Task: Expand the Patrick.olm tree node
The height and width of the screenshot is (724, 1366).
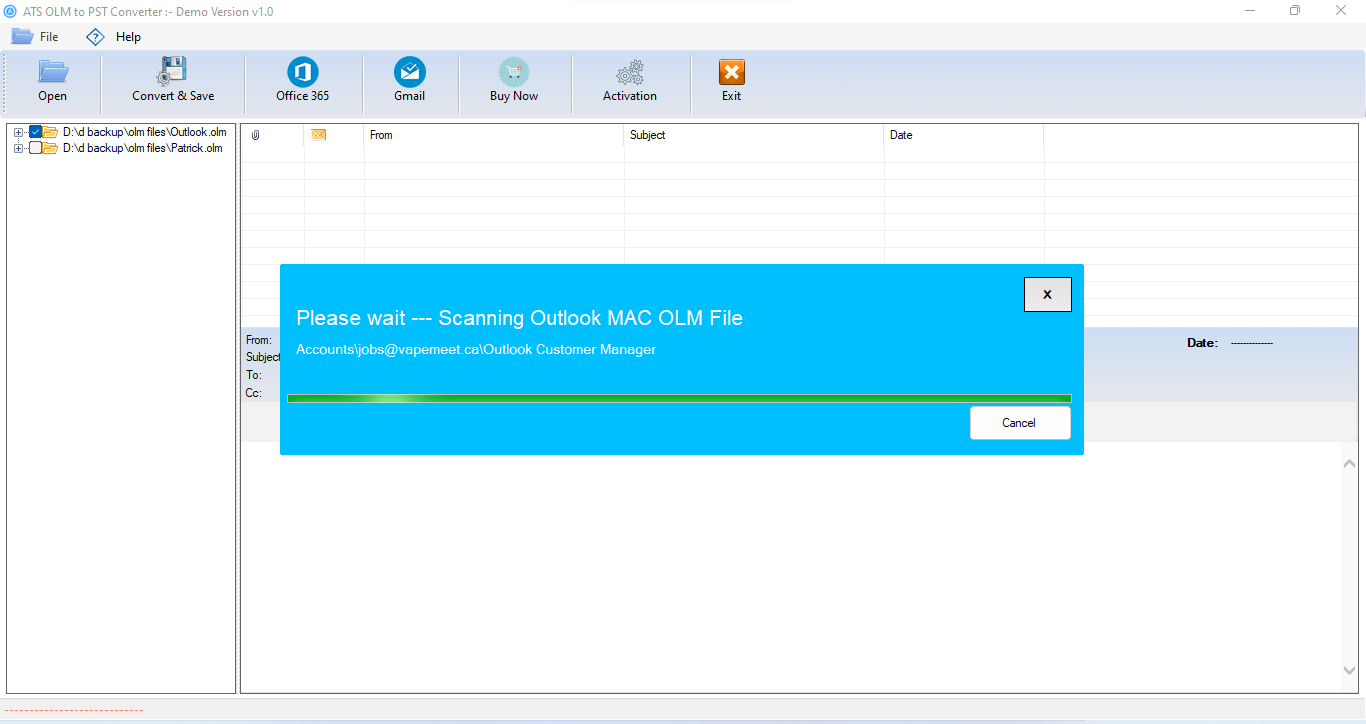Action: pos(18,148)
